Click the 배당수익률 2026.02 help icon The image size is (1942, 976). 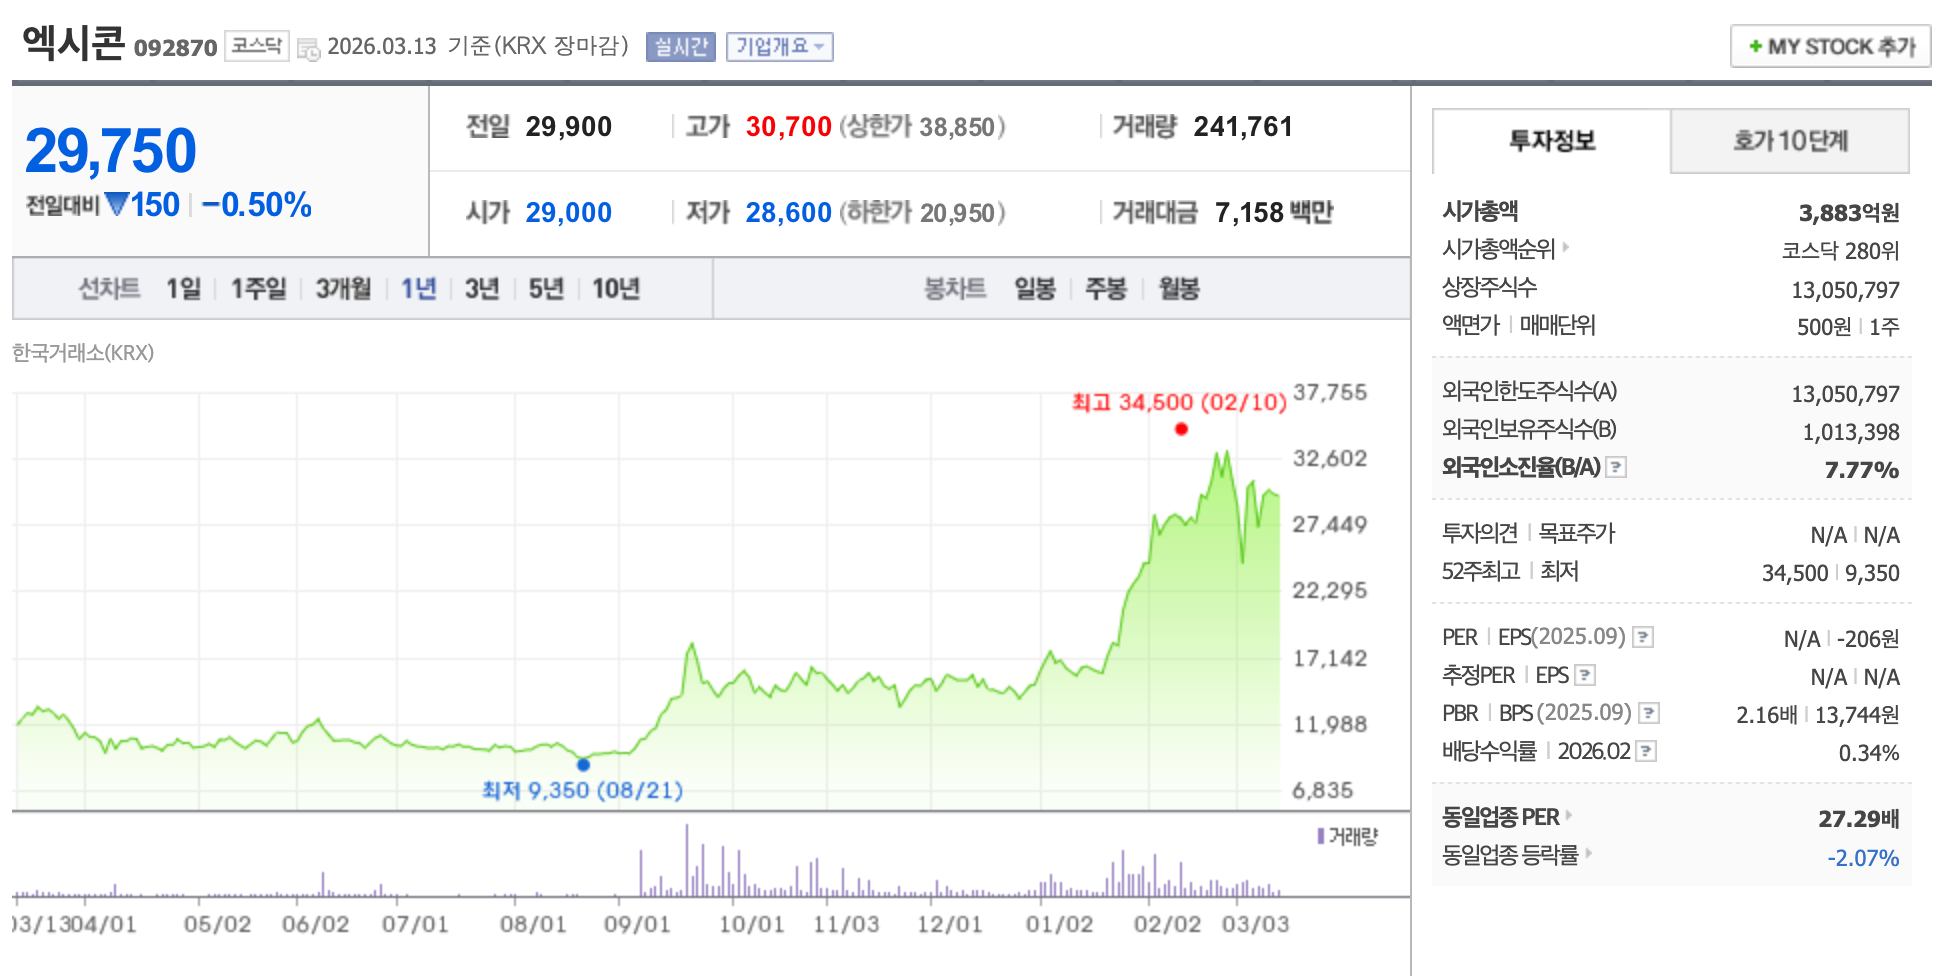[x=1646, y=751]
